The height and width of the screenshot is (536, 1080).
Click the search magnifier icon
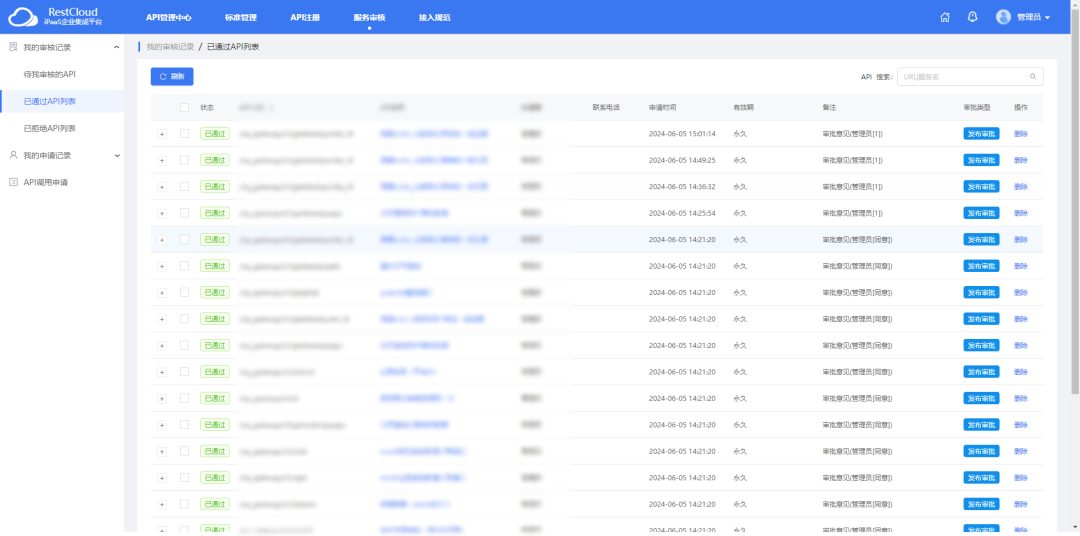click(1033, 77)
